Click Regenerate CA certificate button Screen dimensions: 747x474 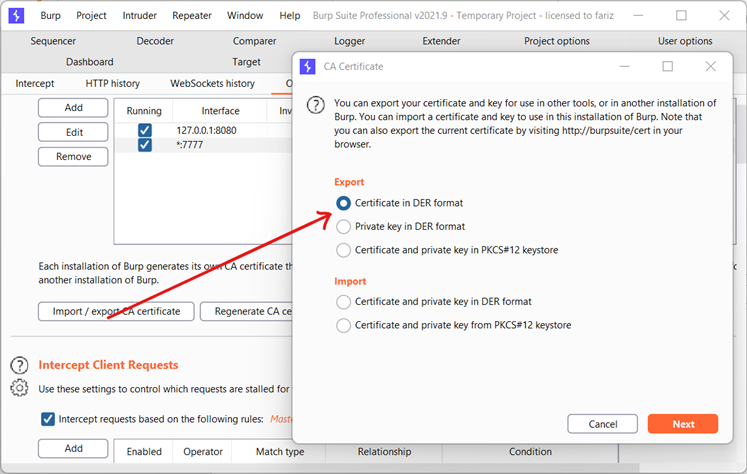tap(246, 312)
